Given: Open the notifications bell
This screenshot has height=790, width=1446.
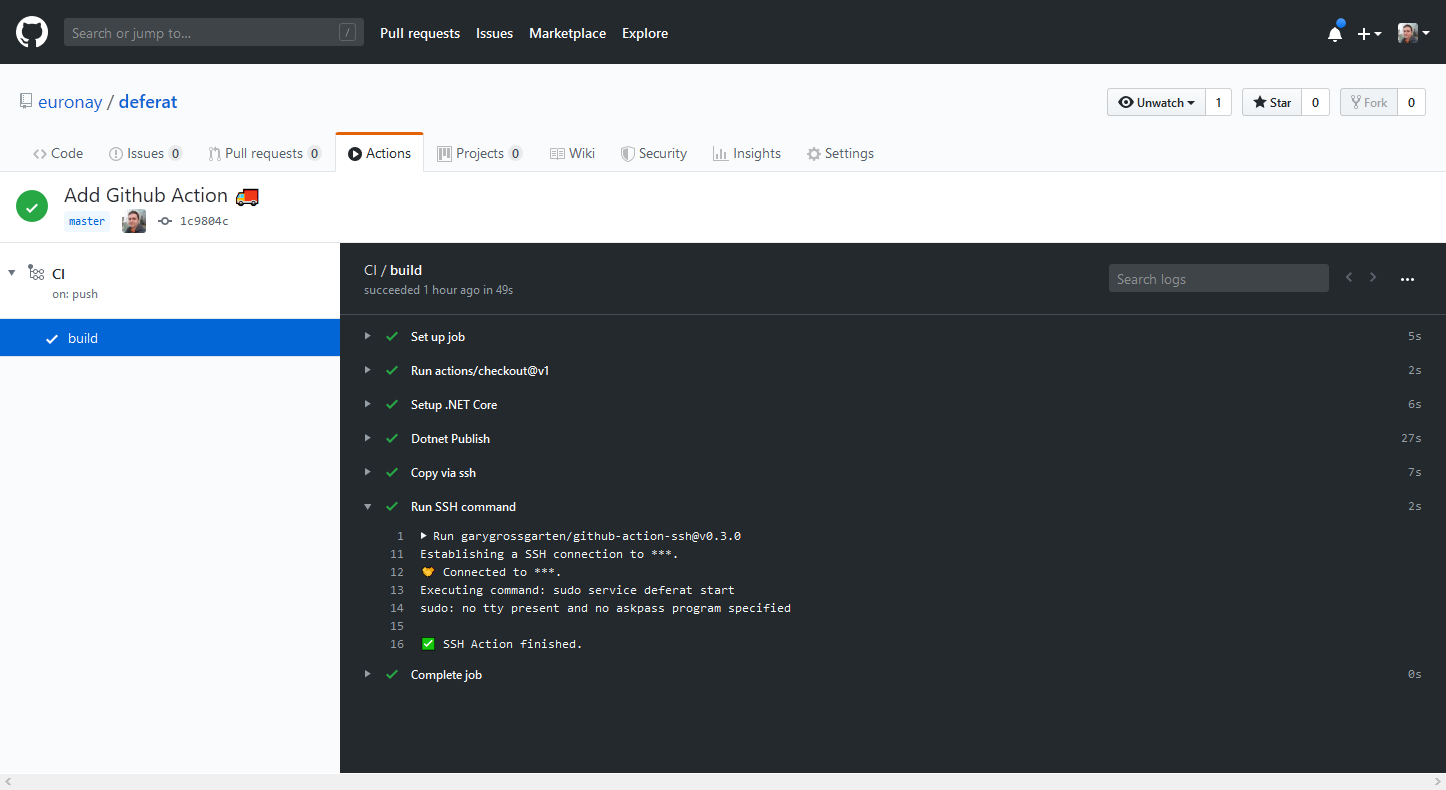Looking at the screenshot, I should 1335,33.
